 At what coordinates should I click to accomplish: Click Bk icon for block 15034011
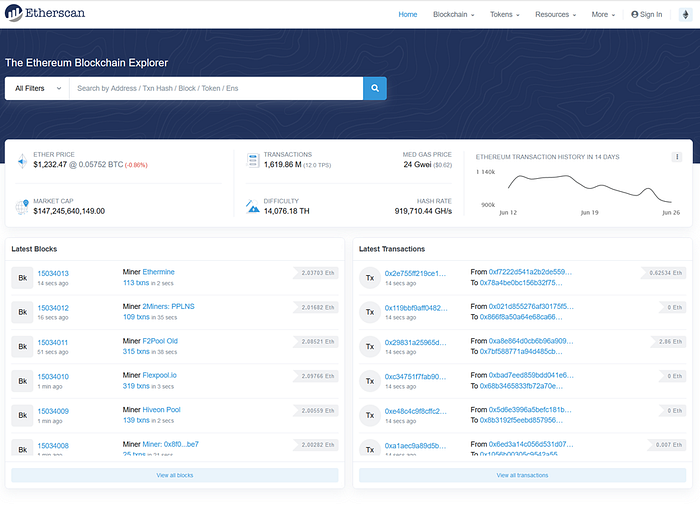(22, 346)
